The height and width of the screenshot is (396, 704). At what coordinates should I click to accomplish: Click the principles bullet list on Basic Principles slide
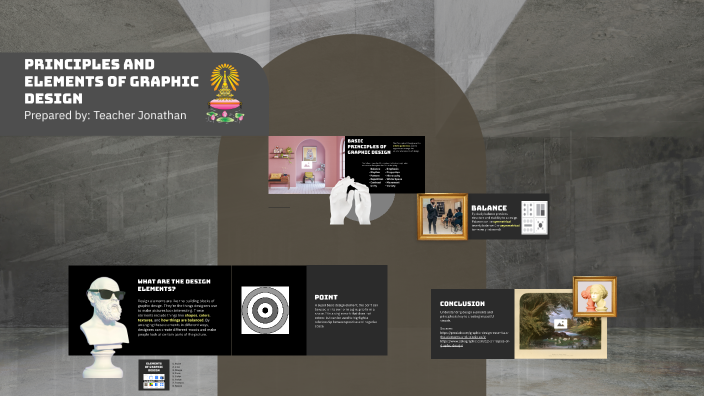click(385, 177)
